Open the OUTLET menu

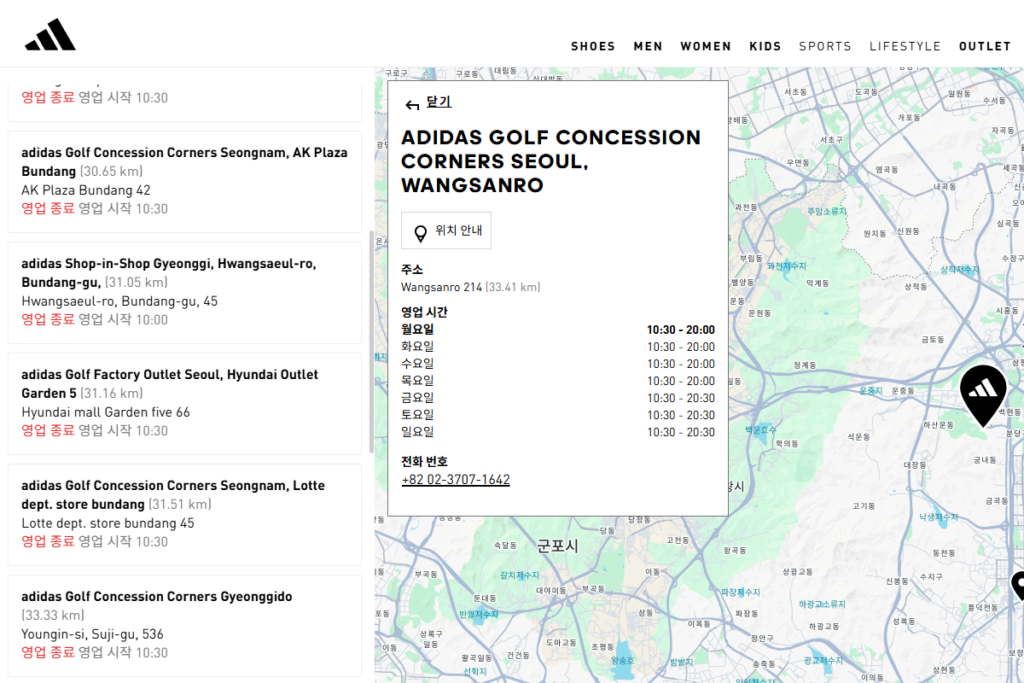(985, 46)
